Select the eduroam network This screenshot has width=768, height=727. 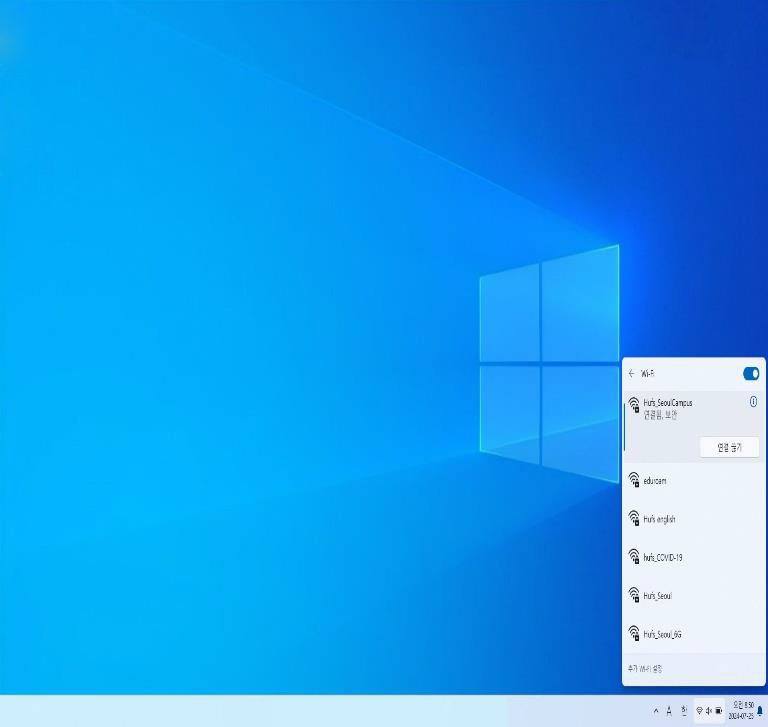coord(655,481)
